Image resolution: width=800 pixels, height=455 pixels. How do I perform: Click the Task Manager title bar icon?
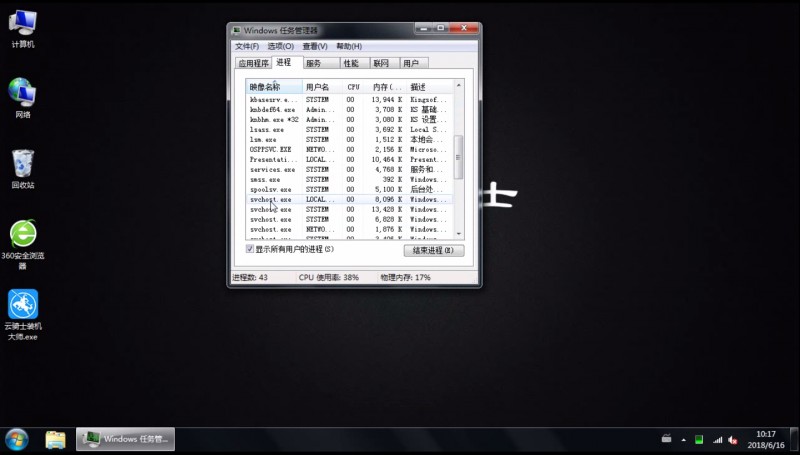(x=236, y=31)
